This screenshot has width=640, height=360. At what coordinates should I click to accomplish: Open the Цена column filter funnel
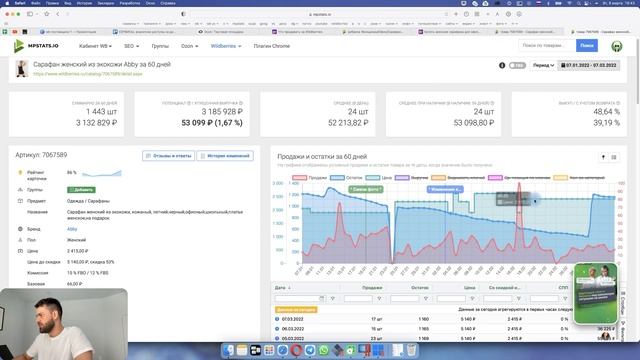coord(472,299)
